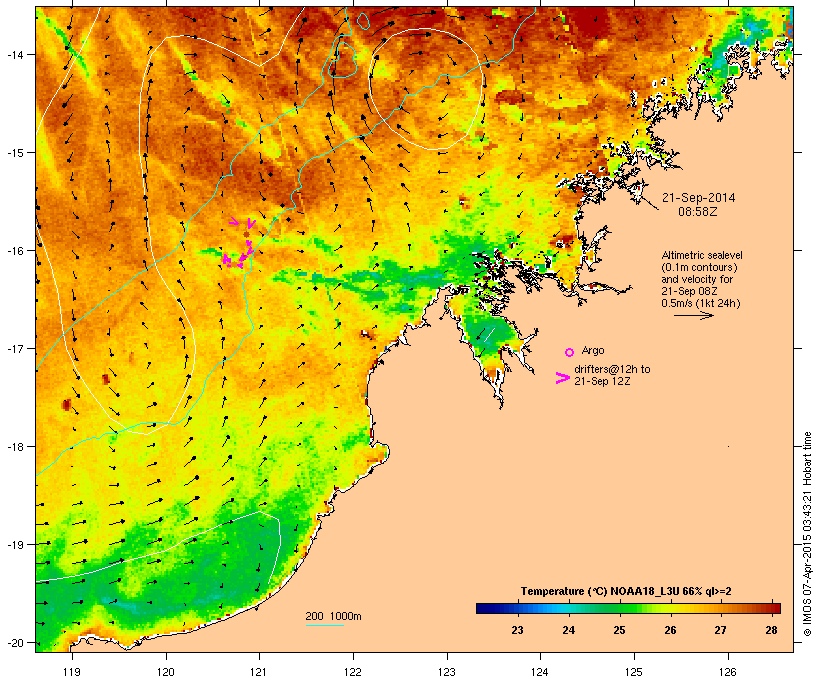
Task: Click the longitude axis label '125'
Action: tap(634, 672)
